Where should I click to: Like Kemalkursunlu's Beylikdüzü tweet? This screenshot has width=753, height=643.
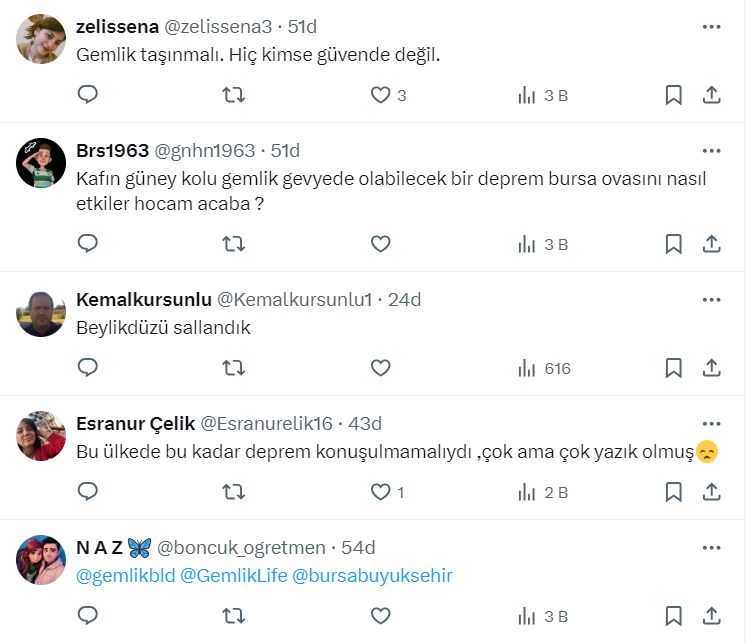[x=380, y=368]
